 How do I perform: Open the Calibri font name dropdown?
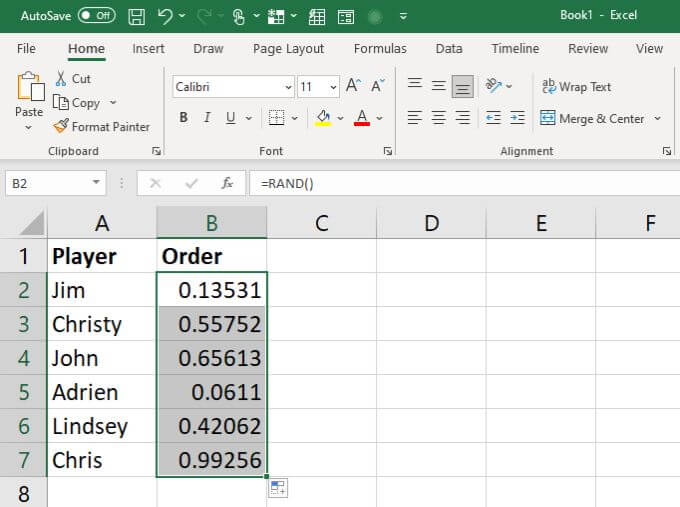(x=288, y=87)
